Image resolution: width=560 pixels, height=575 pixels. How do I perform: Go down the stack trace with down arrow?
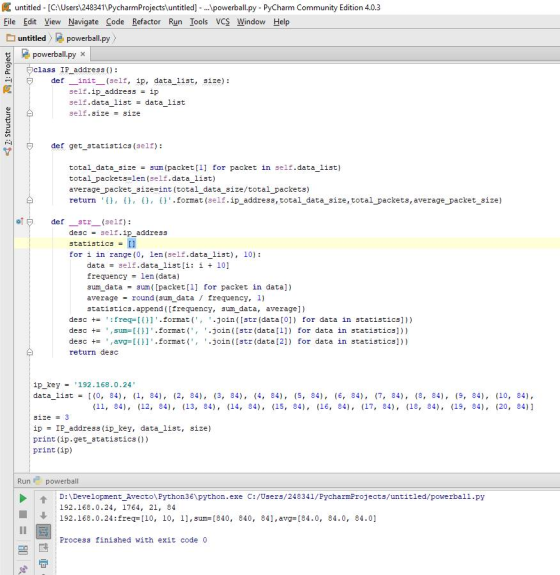[x=43, y=515]
